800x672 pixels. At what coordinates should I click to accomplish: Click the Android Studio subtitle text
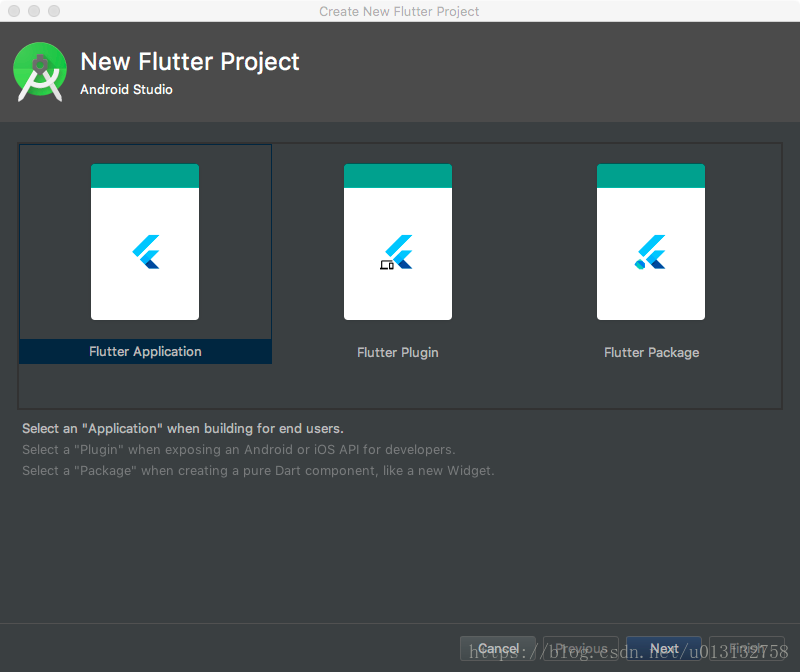(127, 89)
